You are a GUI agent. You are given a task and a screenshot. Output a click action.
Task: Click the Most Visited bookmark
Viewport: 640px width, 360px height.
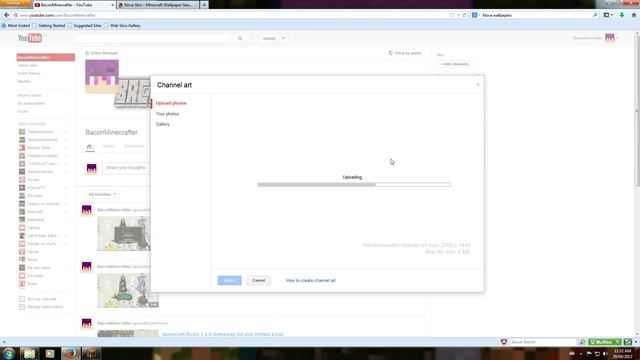pyautogui.click(x=16, y=25)
